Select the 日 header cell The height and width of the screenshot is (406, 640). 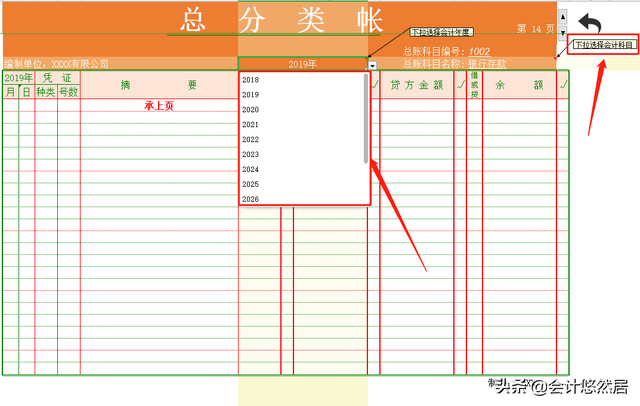pos(27,92)
